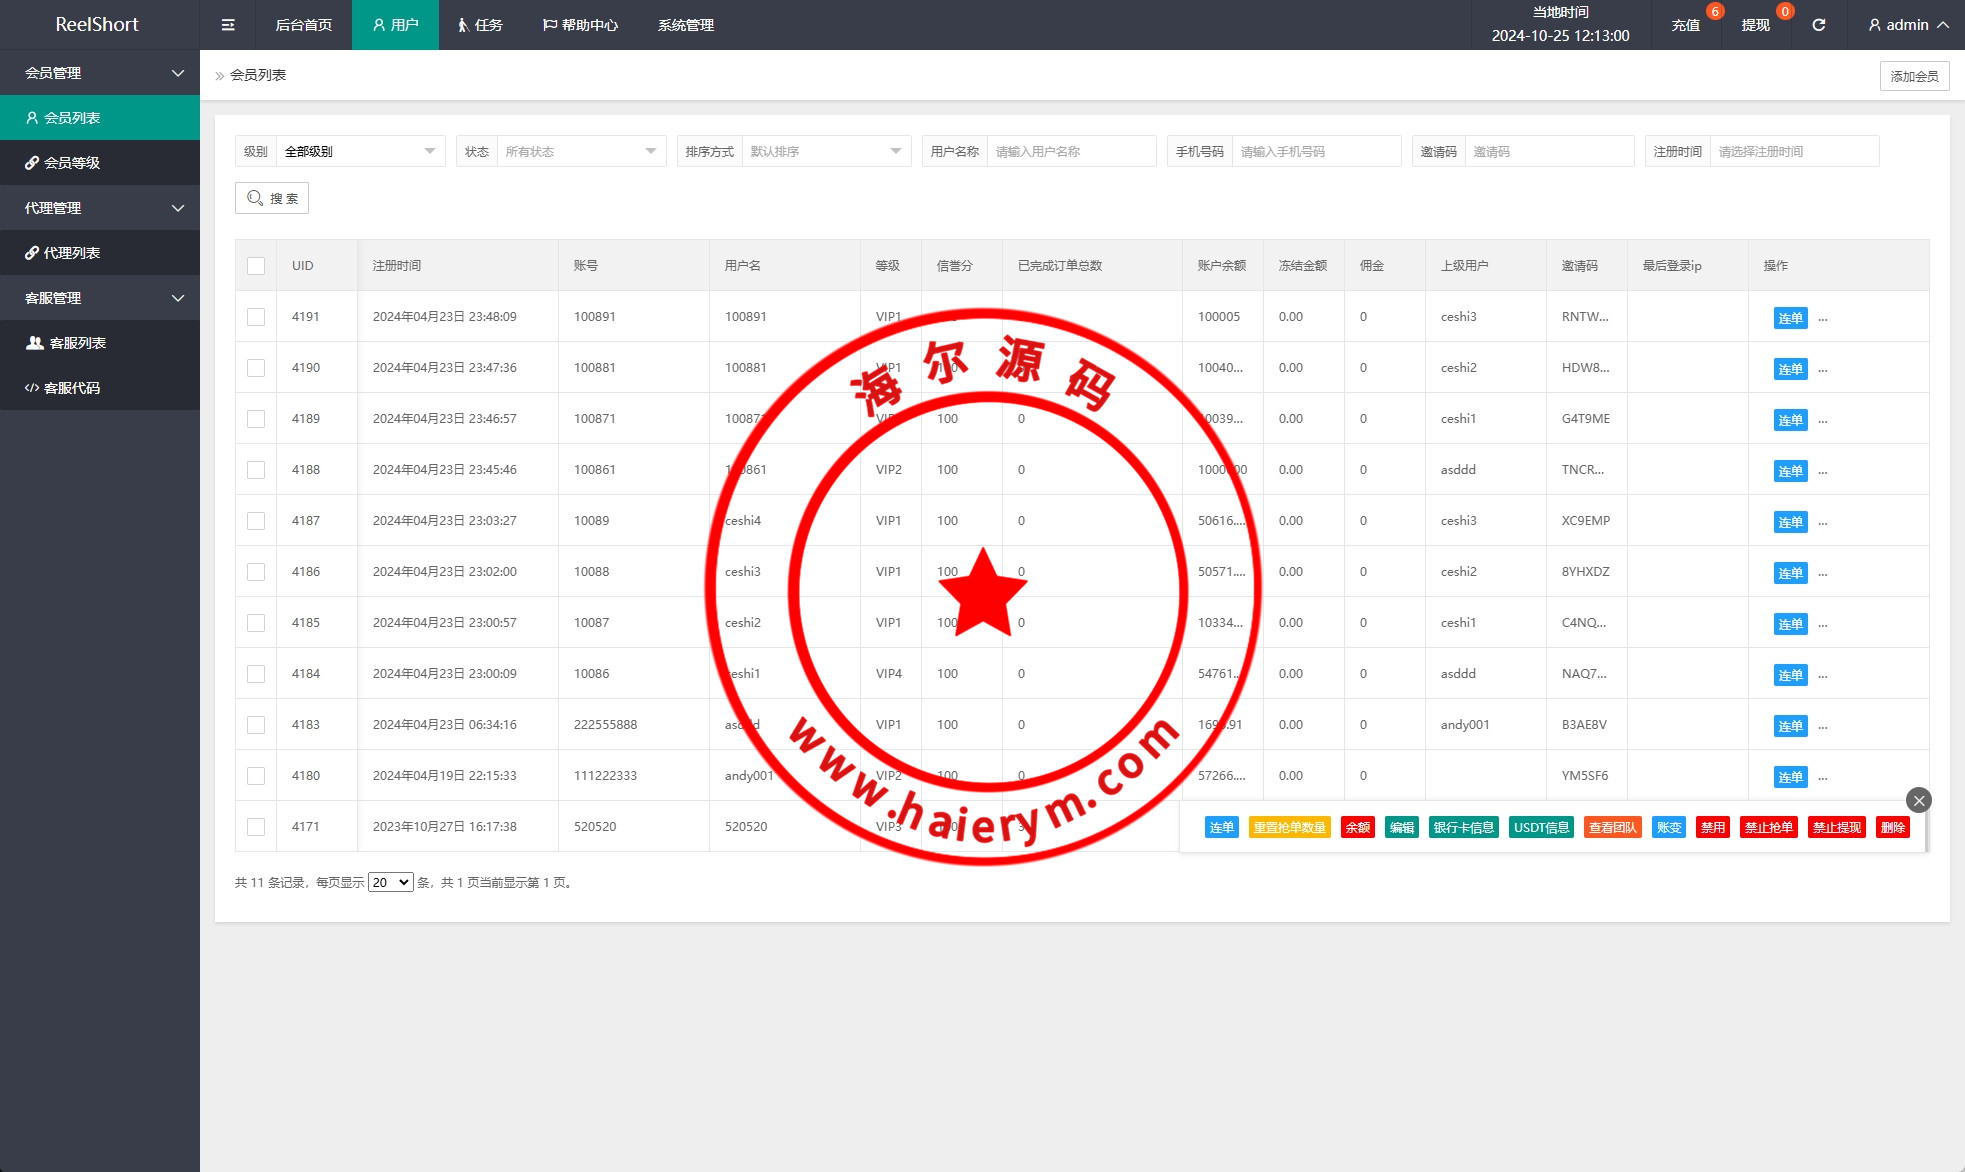The image size is (1965, 1172).
Task: Open the 提现 withdrawal notifications
Action: [1755, 25]
